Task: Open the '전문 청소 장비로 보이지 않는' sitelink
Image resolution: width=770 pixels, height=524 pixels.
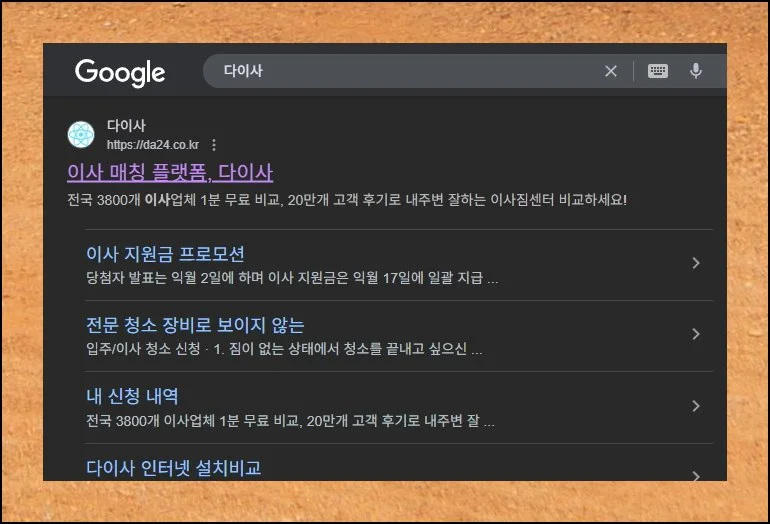Action: click(x=195, y=325)
